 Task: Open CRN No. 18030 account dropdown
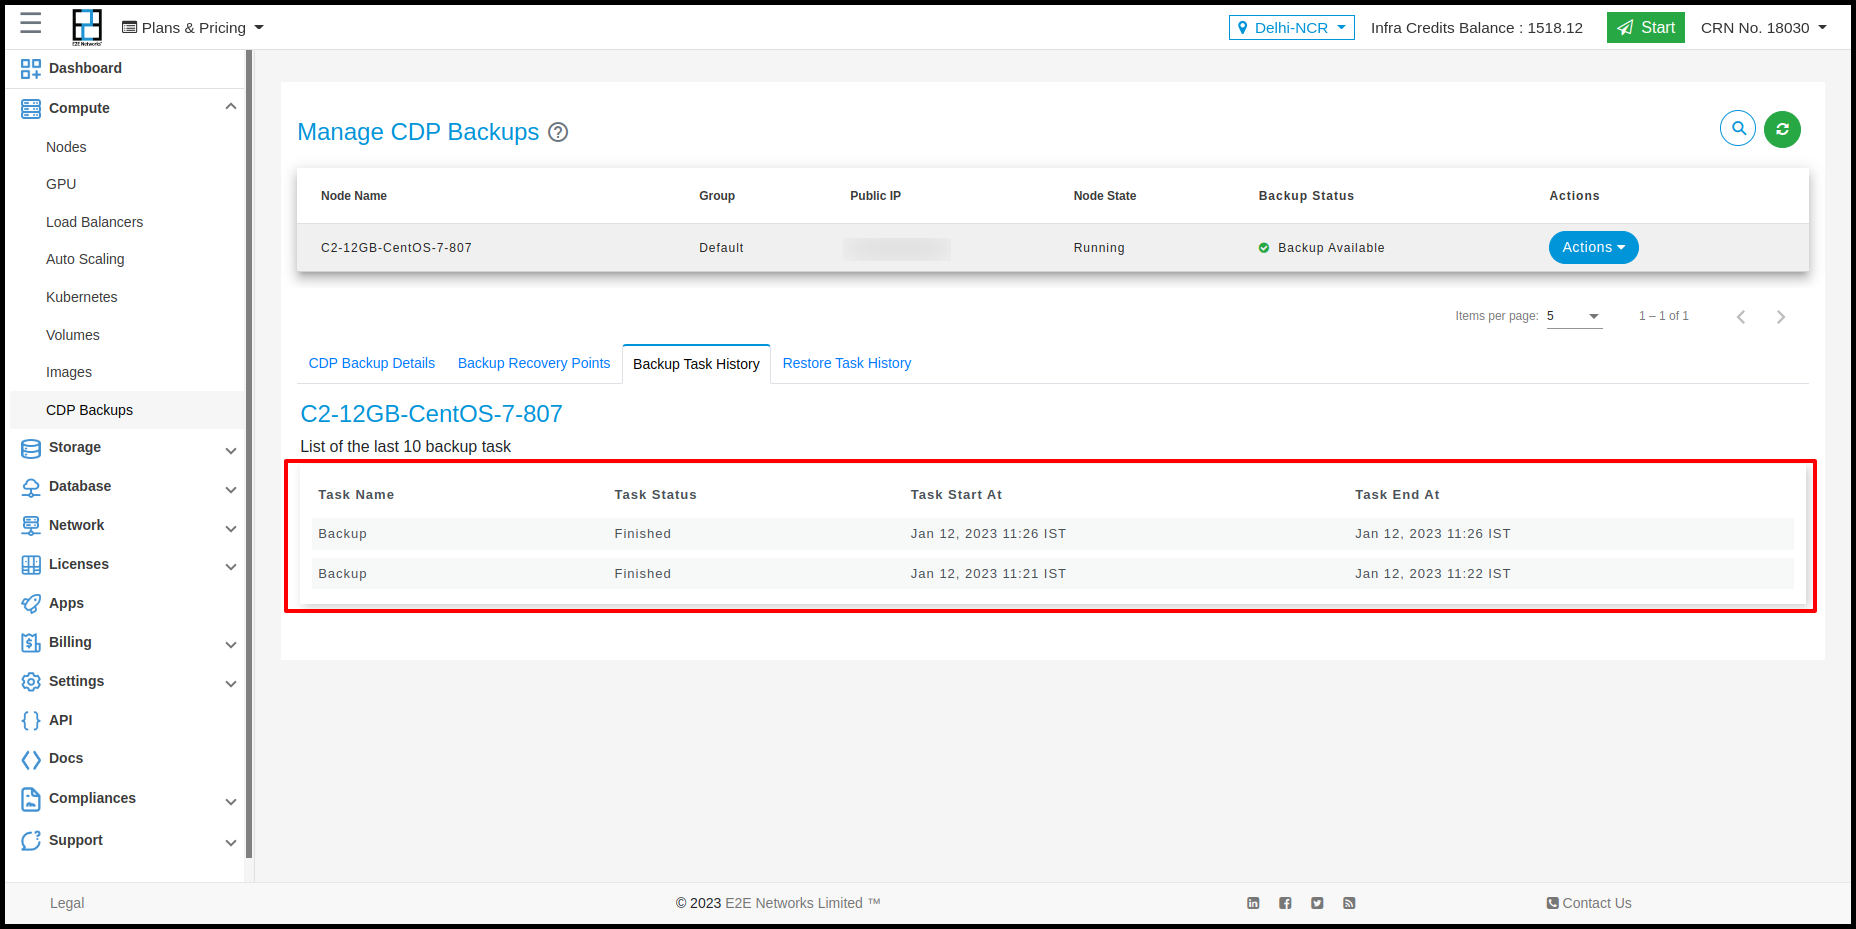1763,28
